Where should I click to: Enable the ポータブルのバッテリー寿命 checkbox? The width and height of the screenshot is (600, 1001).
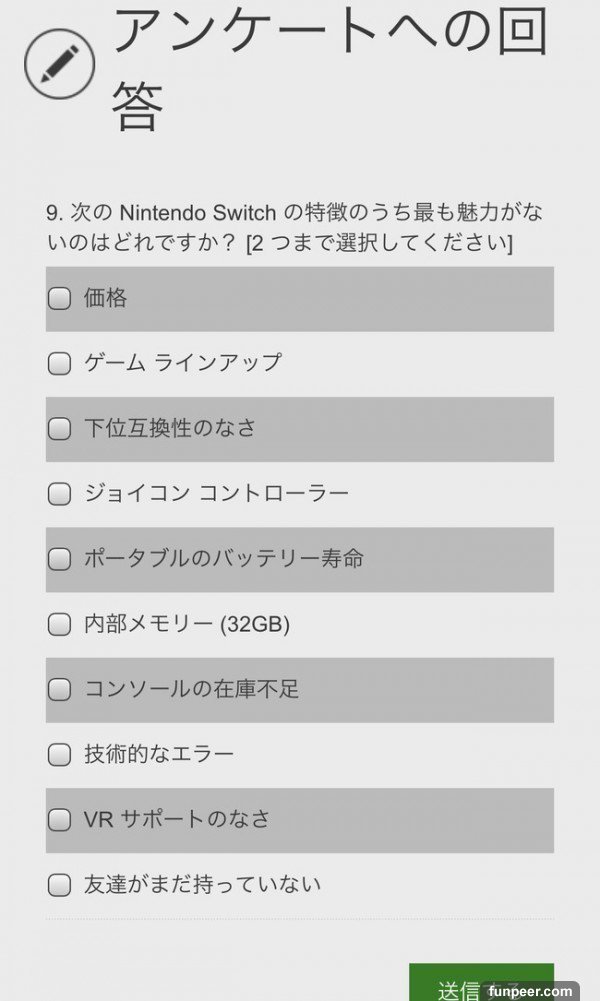coord(60,558)
